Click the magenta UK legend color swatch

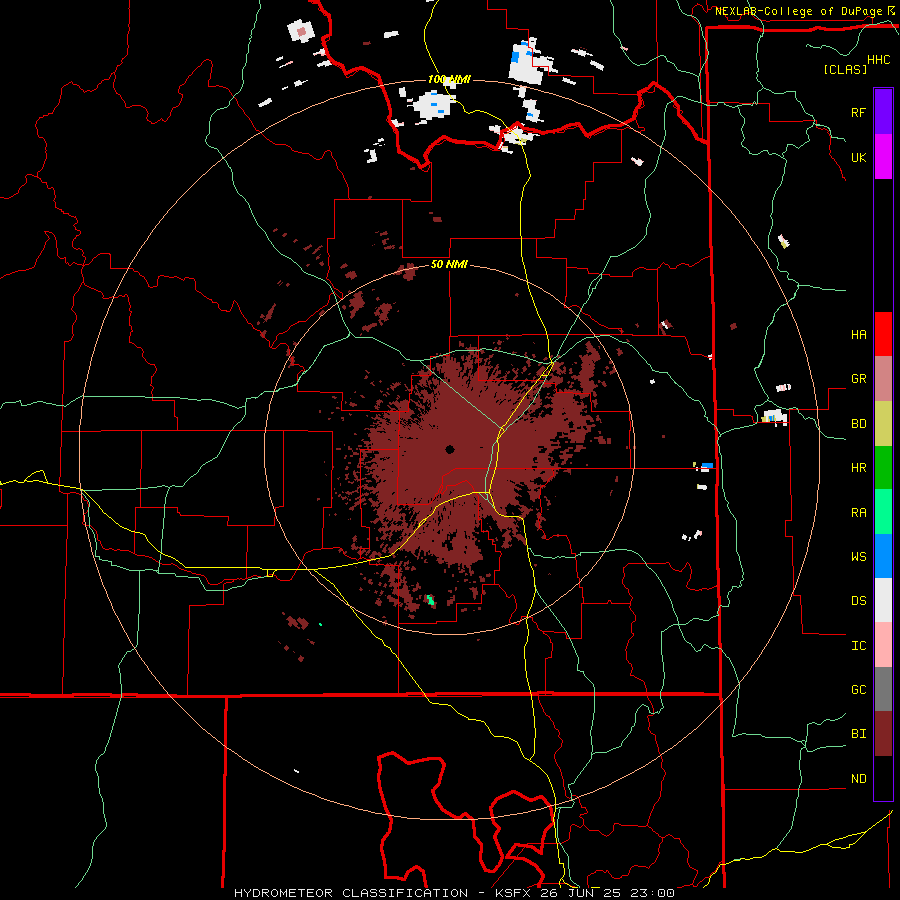tap(883, 157)
